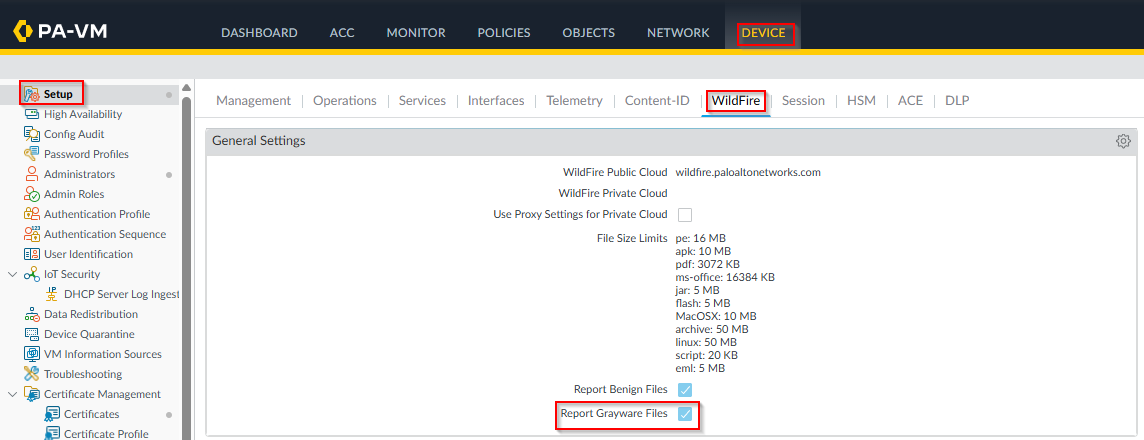Collapse the IoT Security tree node
The image size is (1144, 440).
(12, 274)
